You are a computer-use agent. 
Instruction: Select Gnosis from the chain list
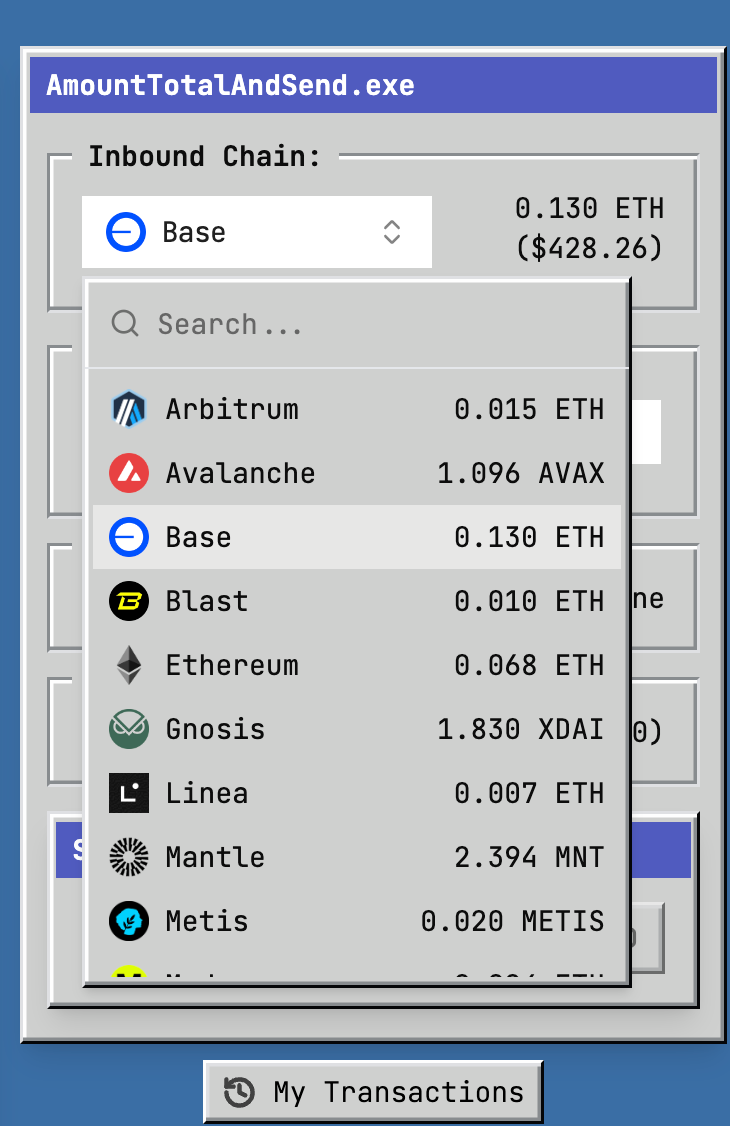(x=357, y=729)
